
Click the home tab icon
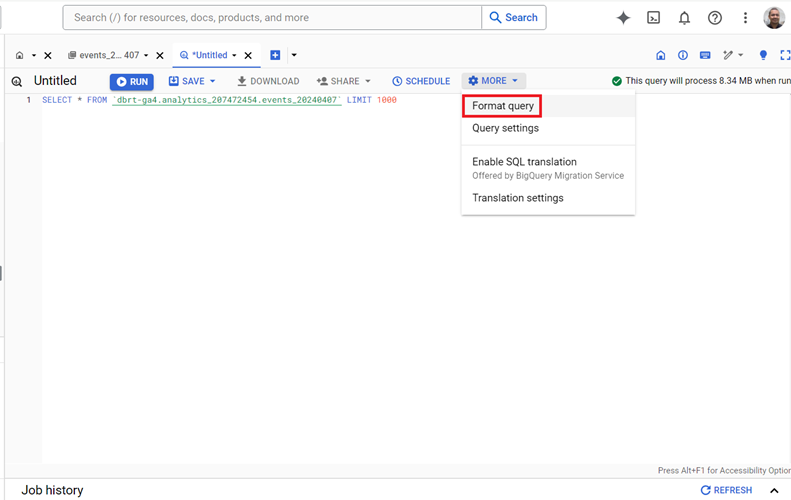click(x=20, y=55)
